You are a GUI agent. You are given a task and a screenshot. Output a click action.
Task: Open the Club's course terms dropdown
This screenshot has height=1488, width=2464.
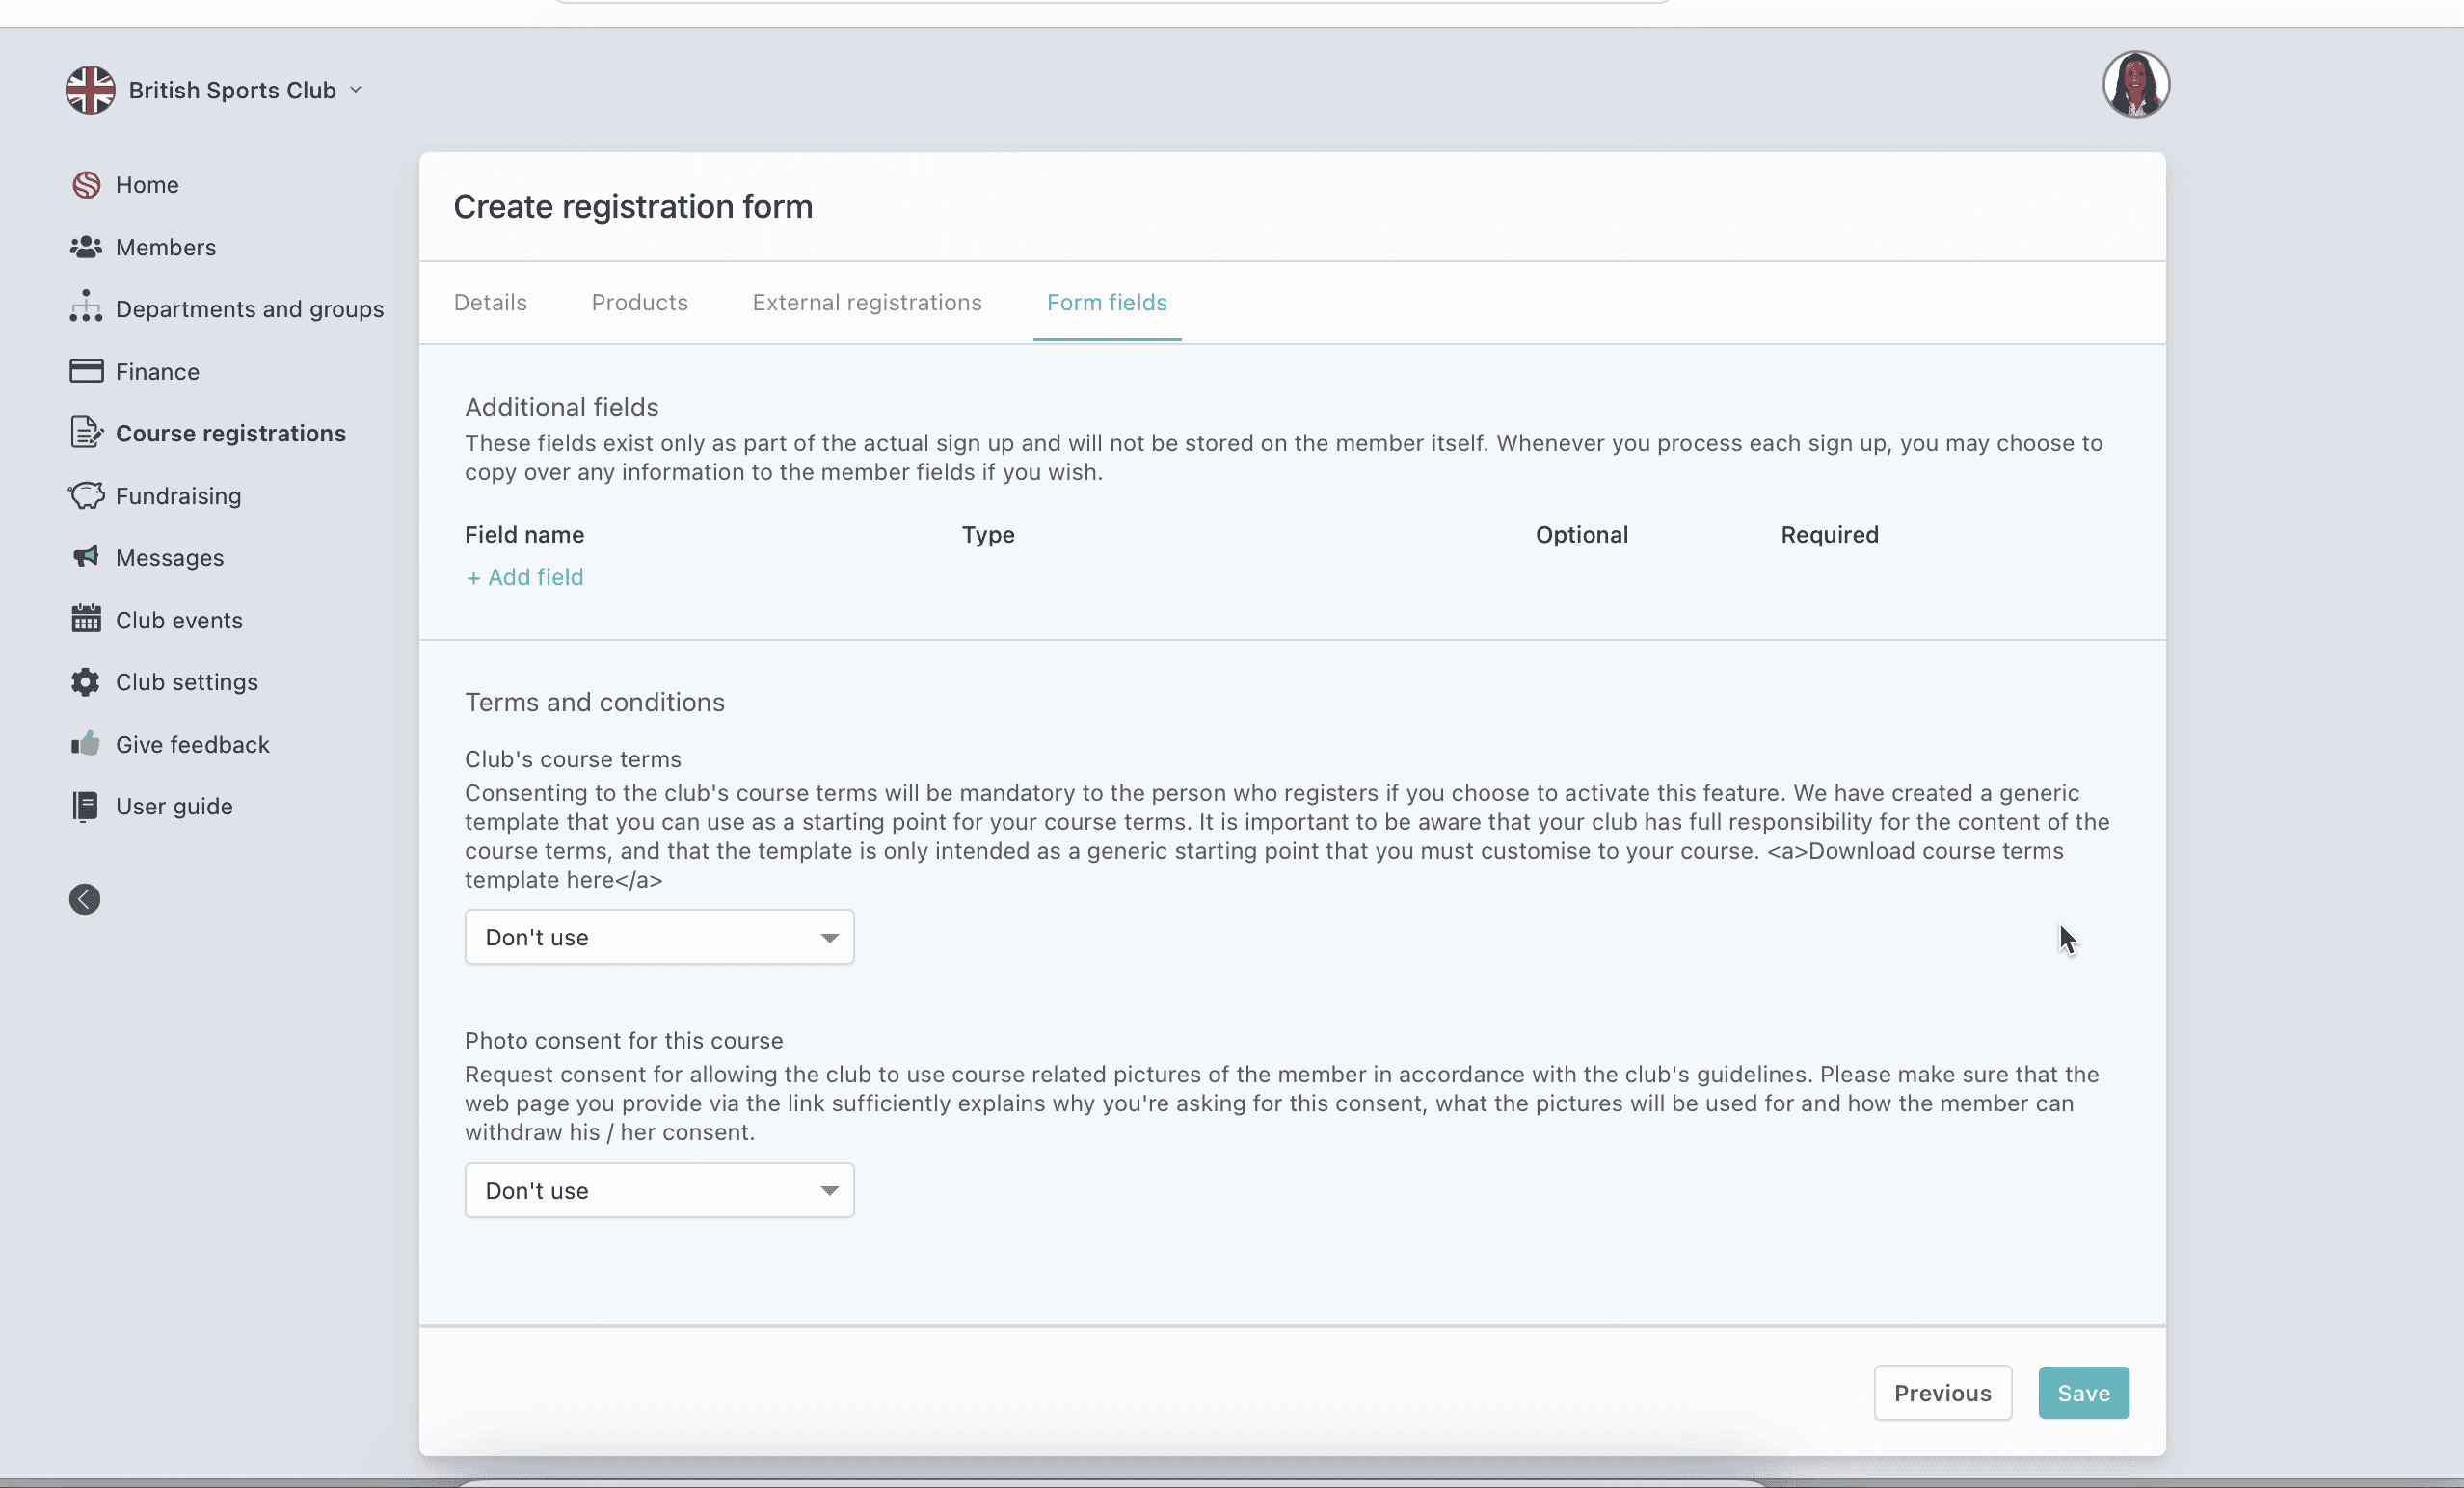tap(659, 937)
